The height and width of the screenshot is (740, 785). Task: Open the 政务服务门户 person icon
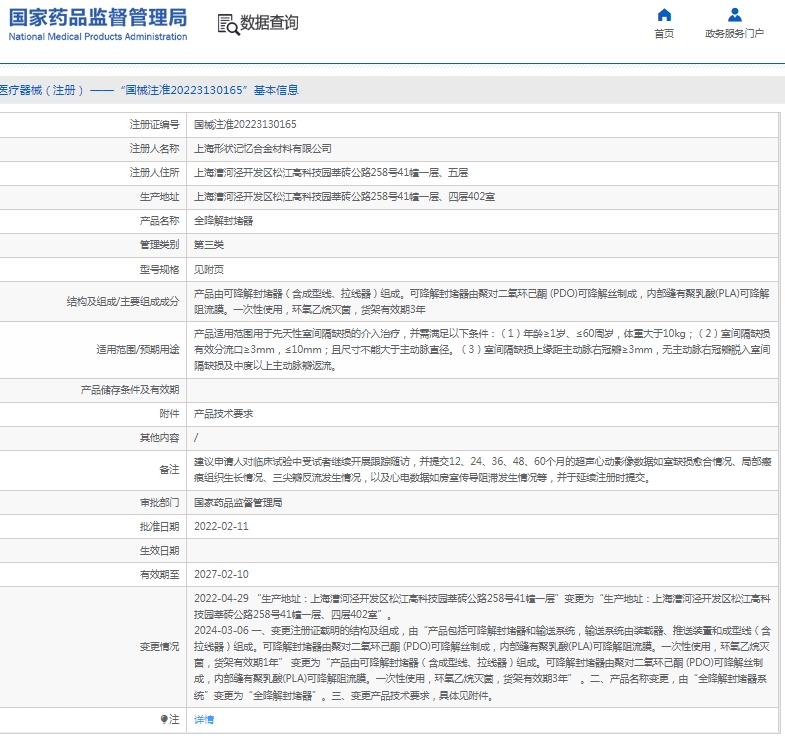point(734,15)
